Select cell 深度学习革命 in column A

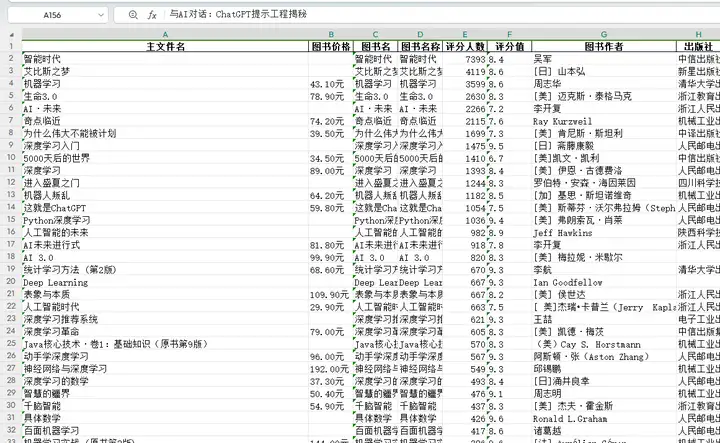[165, 332]
